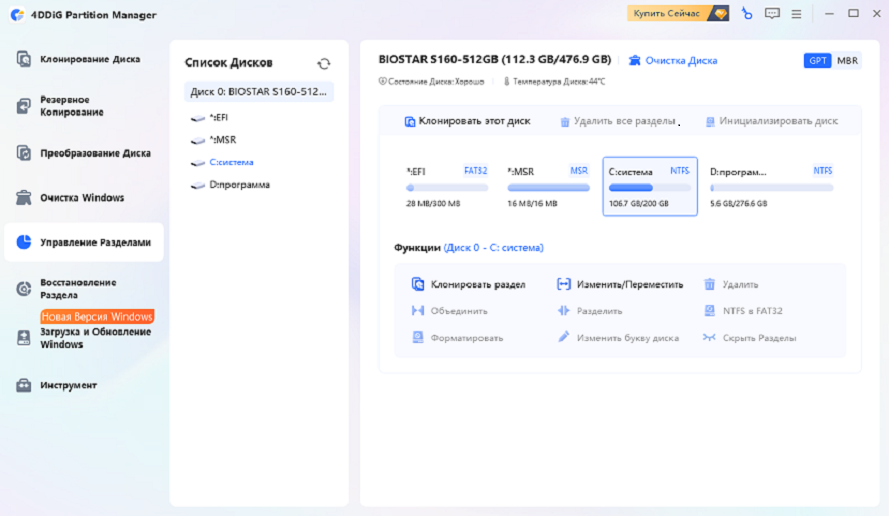The height and width of the screenshot is (516, 889).
Task: Switch partition style to GPT
Action: click(x=817, y=61)
